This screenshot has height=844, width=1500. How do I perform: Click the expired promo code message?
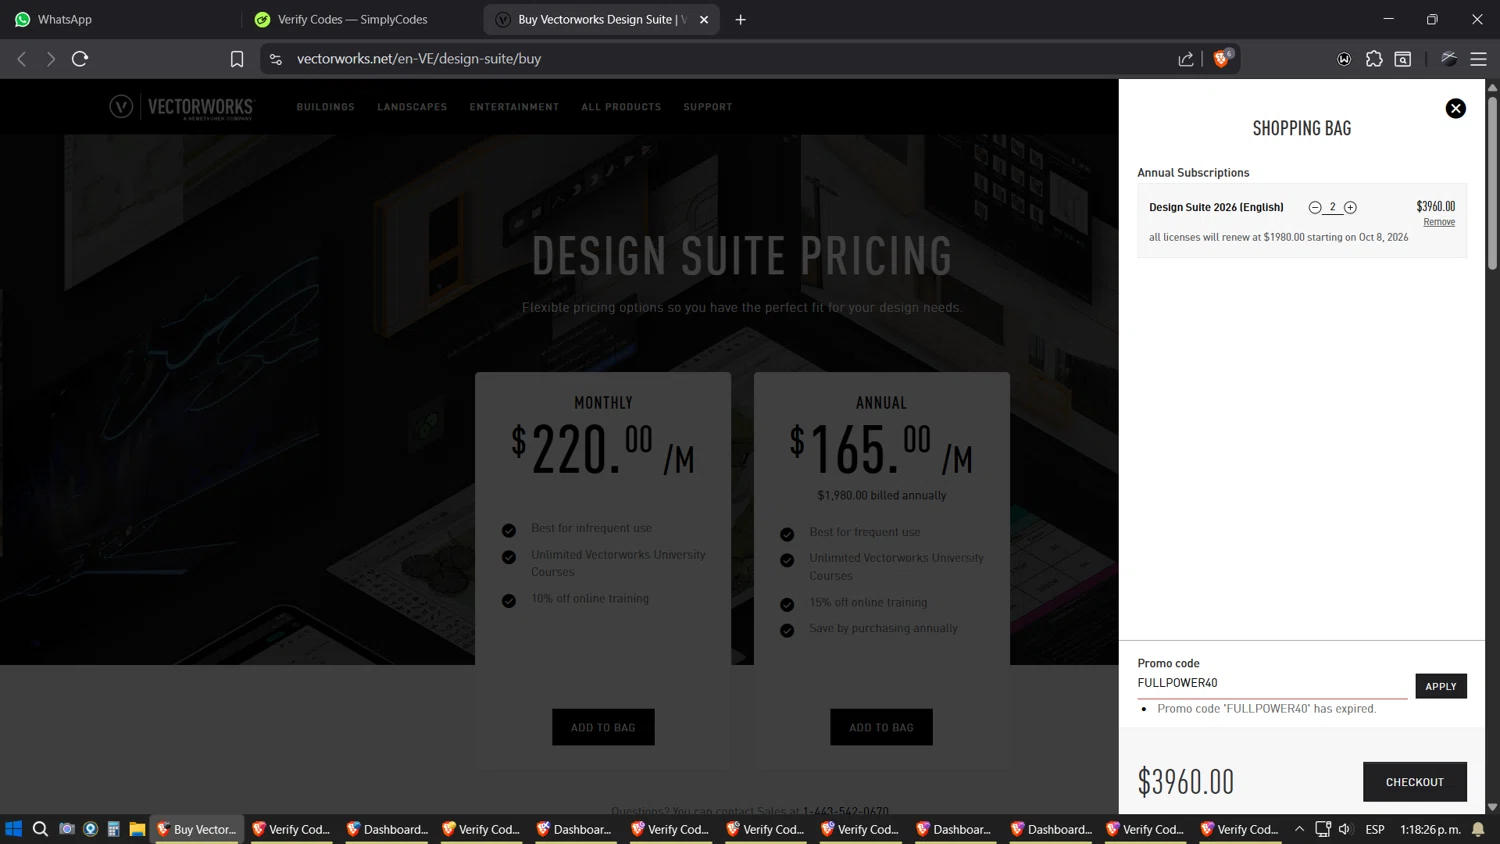coord(1266,709)
